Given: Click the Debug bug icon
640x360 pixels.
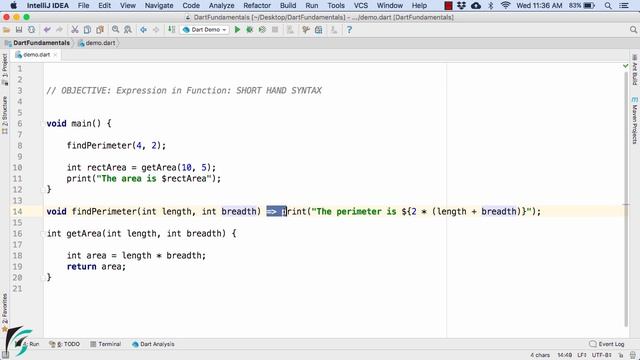Looking at the screenshot, I should coord(249,30).
